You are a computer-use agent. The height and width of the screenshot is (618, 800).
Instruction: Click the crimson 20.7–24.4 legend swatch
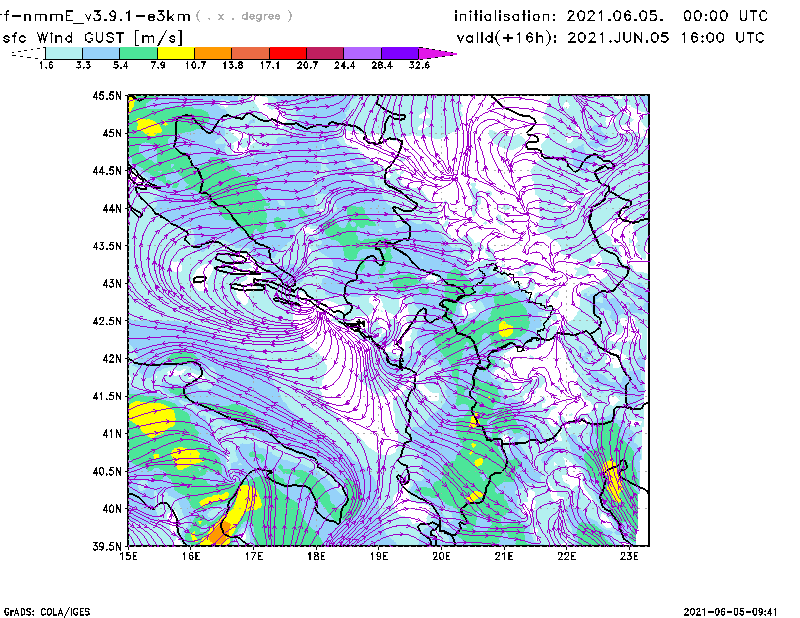click(325, 53)
